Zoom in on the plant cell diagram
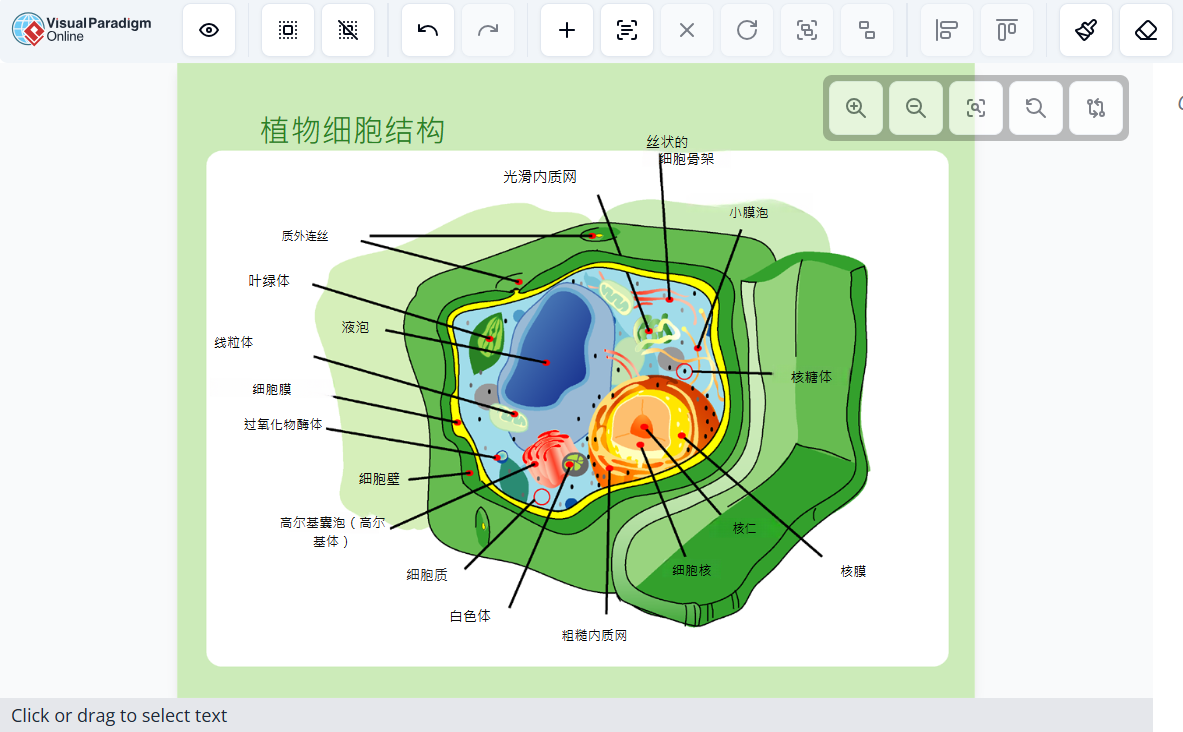This screenshot has width=1183, height=732. (x=855, y=108)
